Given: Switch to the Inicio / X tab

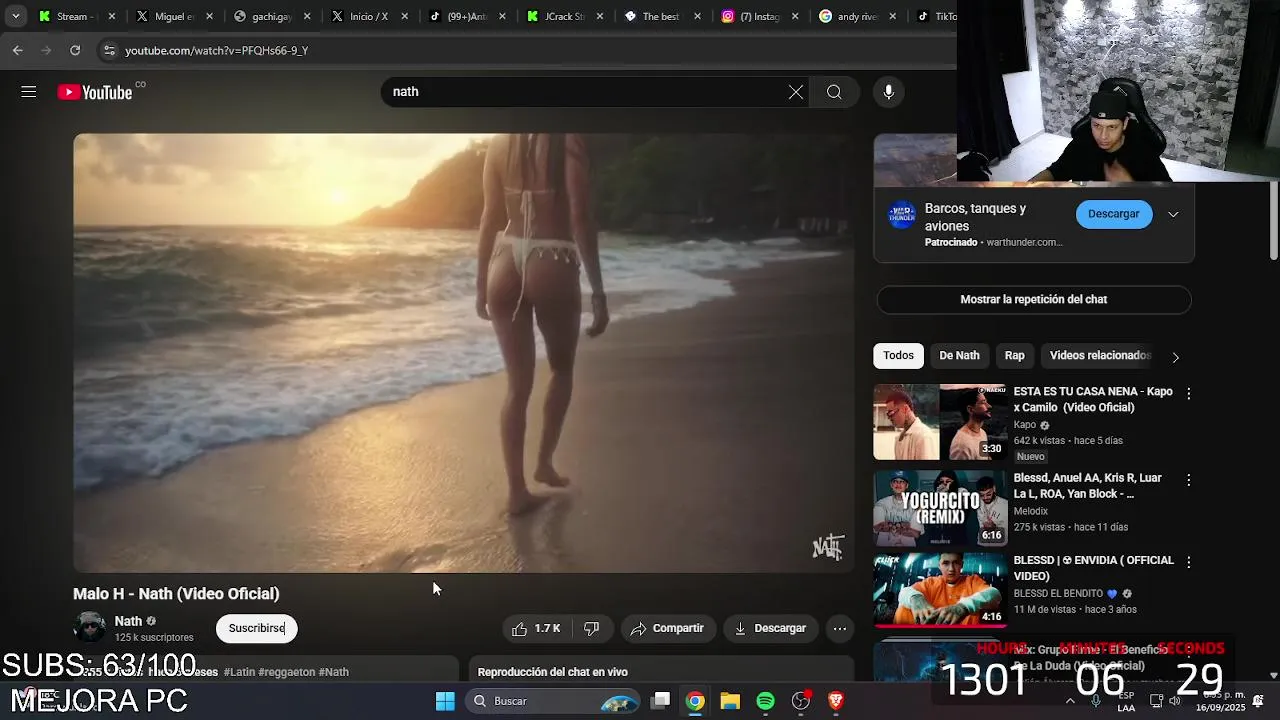Looking at the screenshot, I should click(367, 16).
